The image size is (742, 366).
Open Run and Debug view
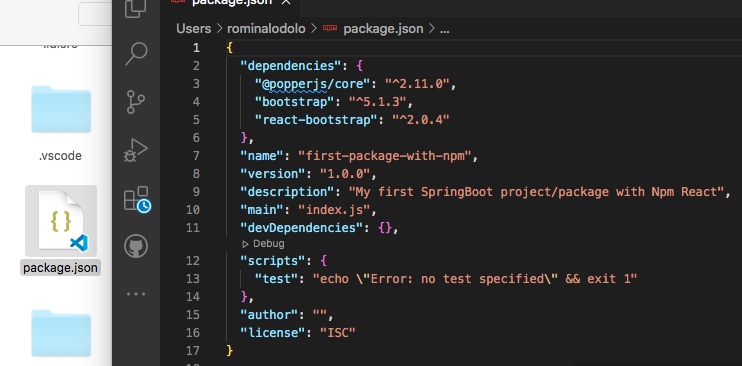pyautogui.click(x=136, y=150)
